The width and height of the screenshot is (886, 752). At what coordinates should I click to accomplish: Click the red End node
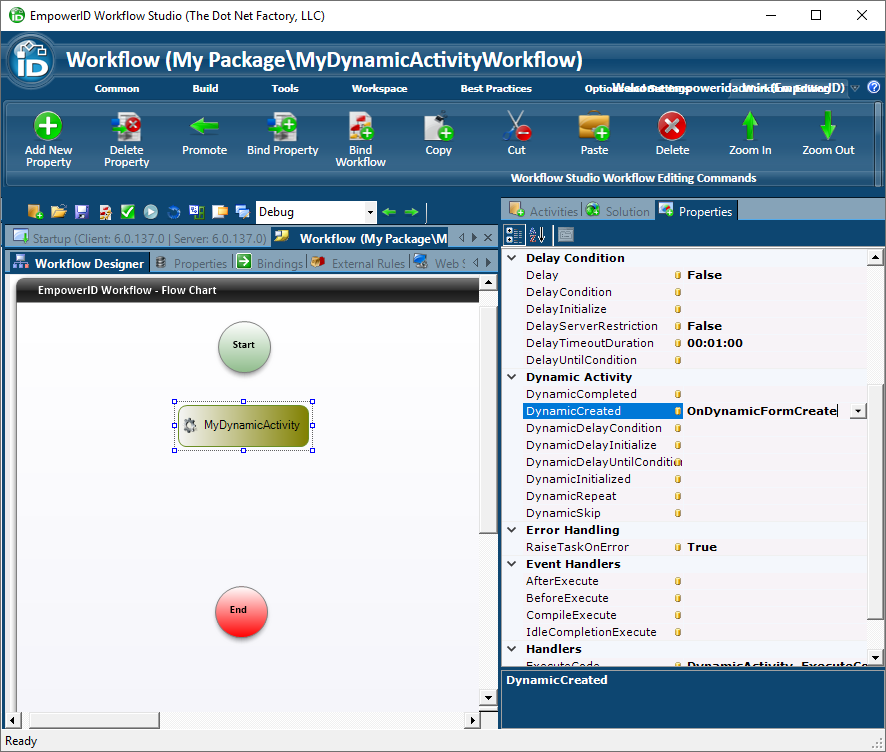[x=241, y=610]
